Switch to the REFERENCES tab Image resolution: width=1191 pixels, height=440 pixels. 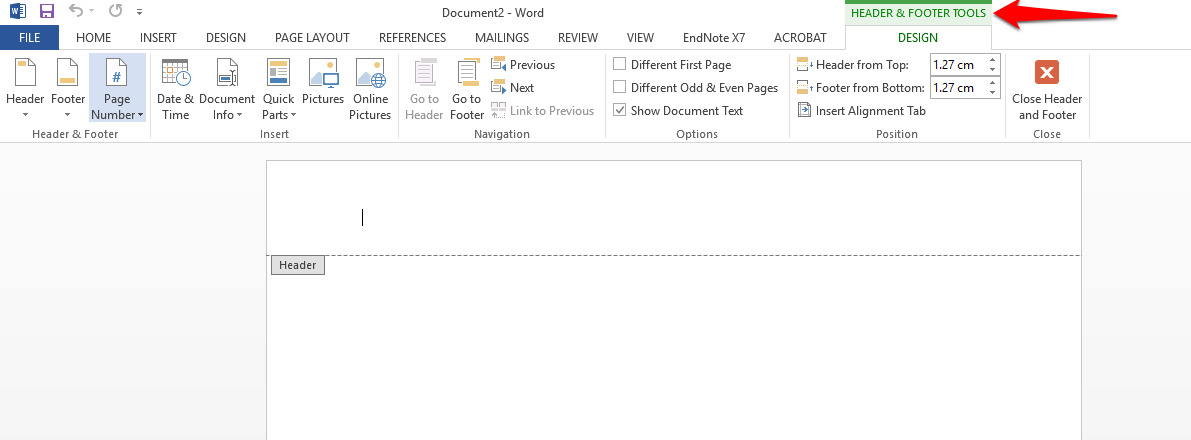[412, 37]
